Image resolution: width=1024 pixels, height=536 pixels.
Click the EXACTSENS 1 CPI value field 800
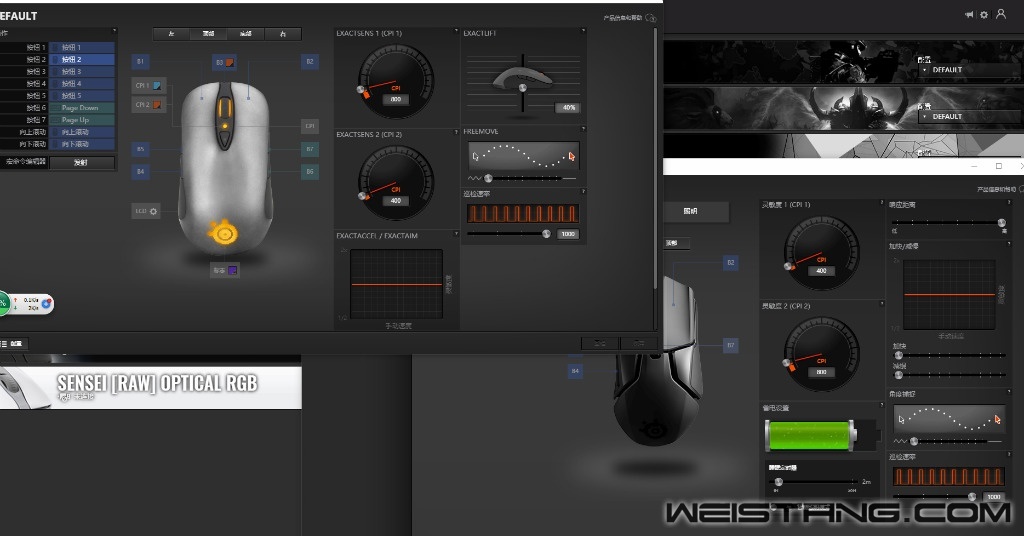point(396,99)
